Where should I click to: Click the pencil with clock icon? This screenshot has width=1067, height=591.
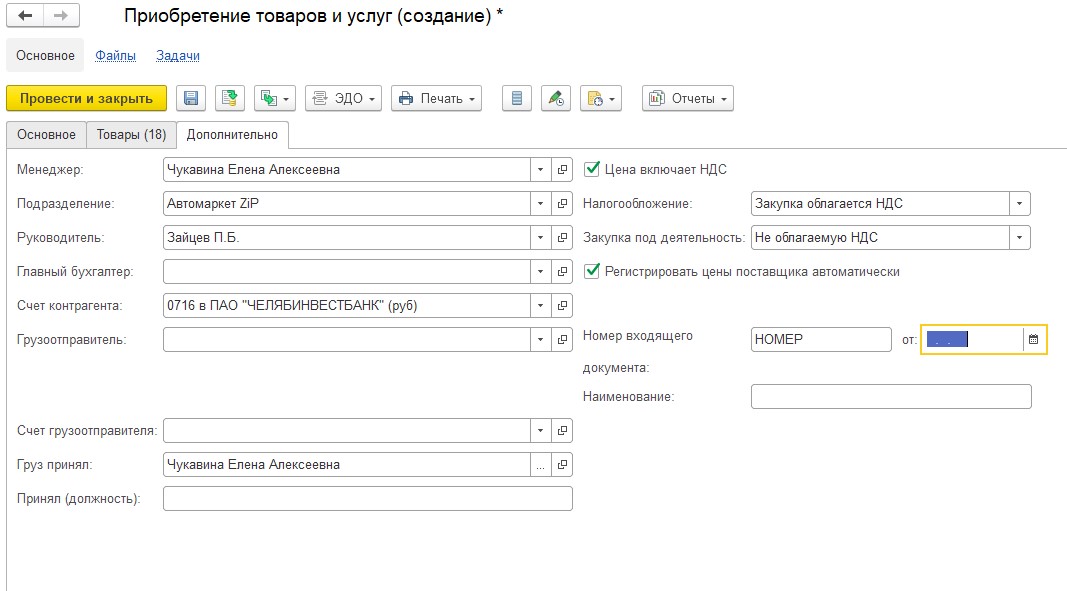click(555, 98)
